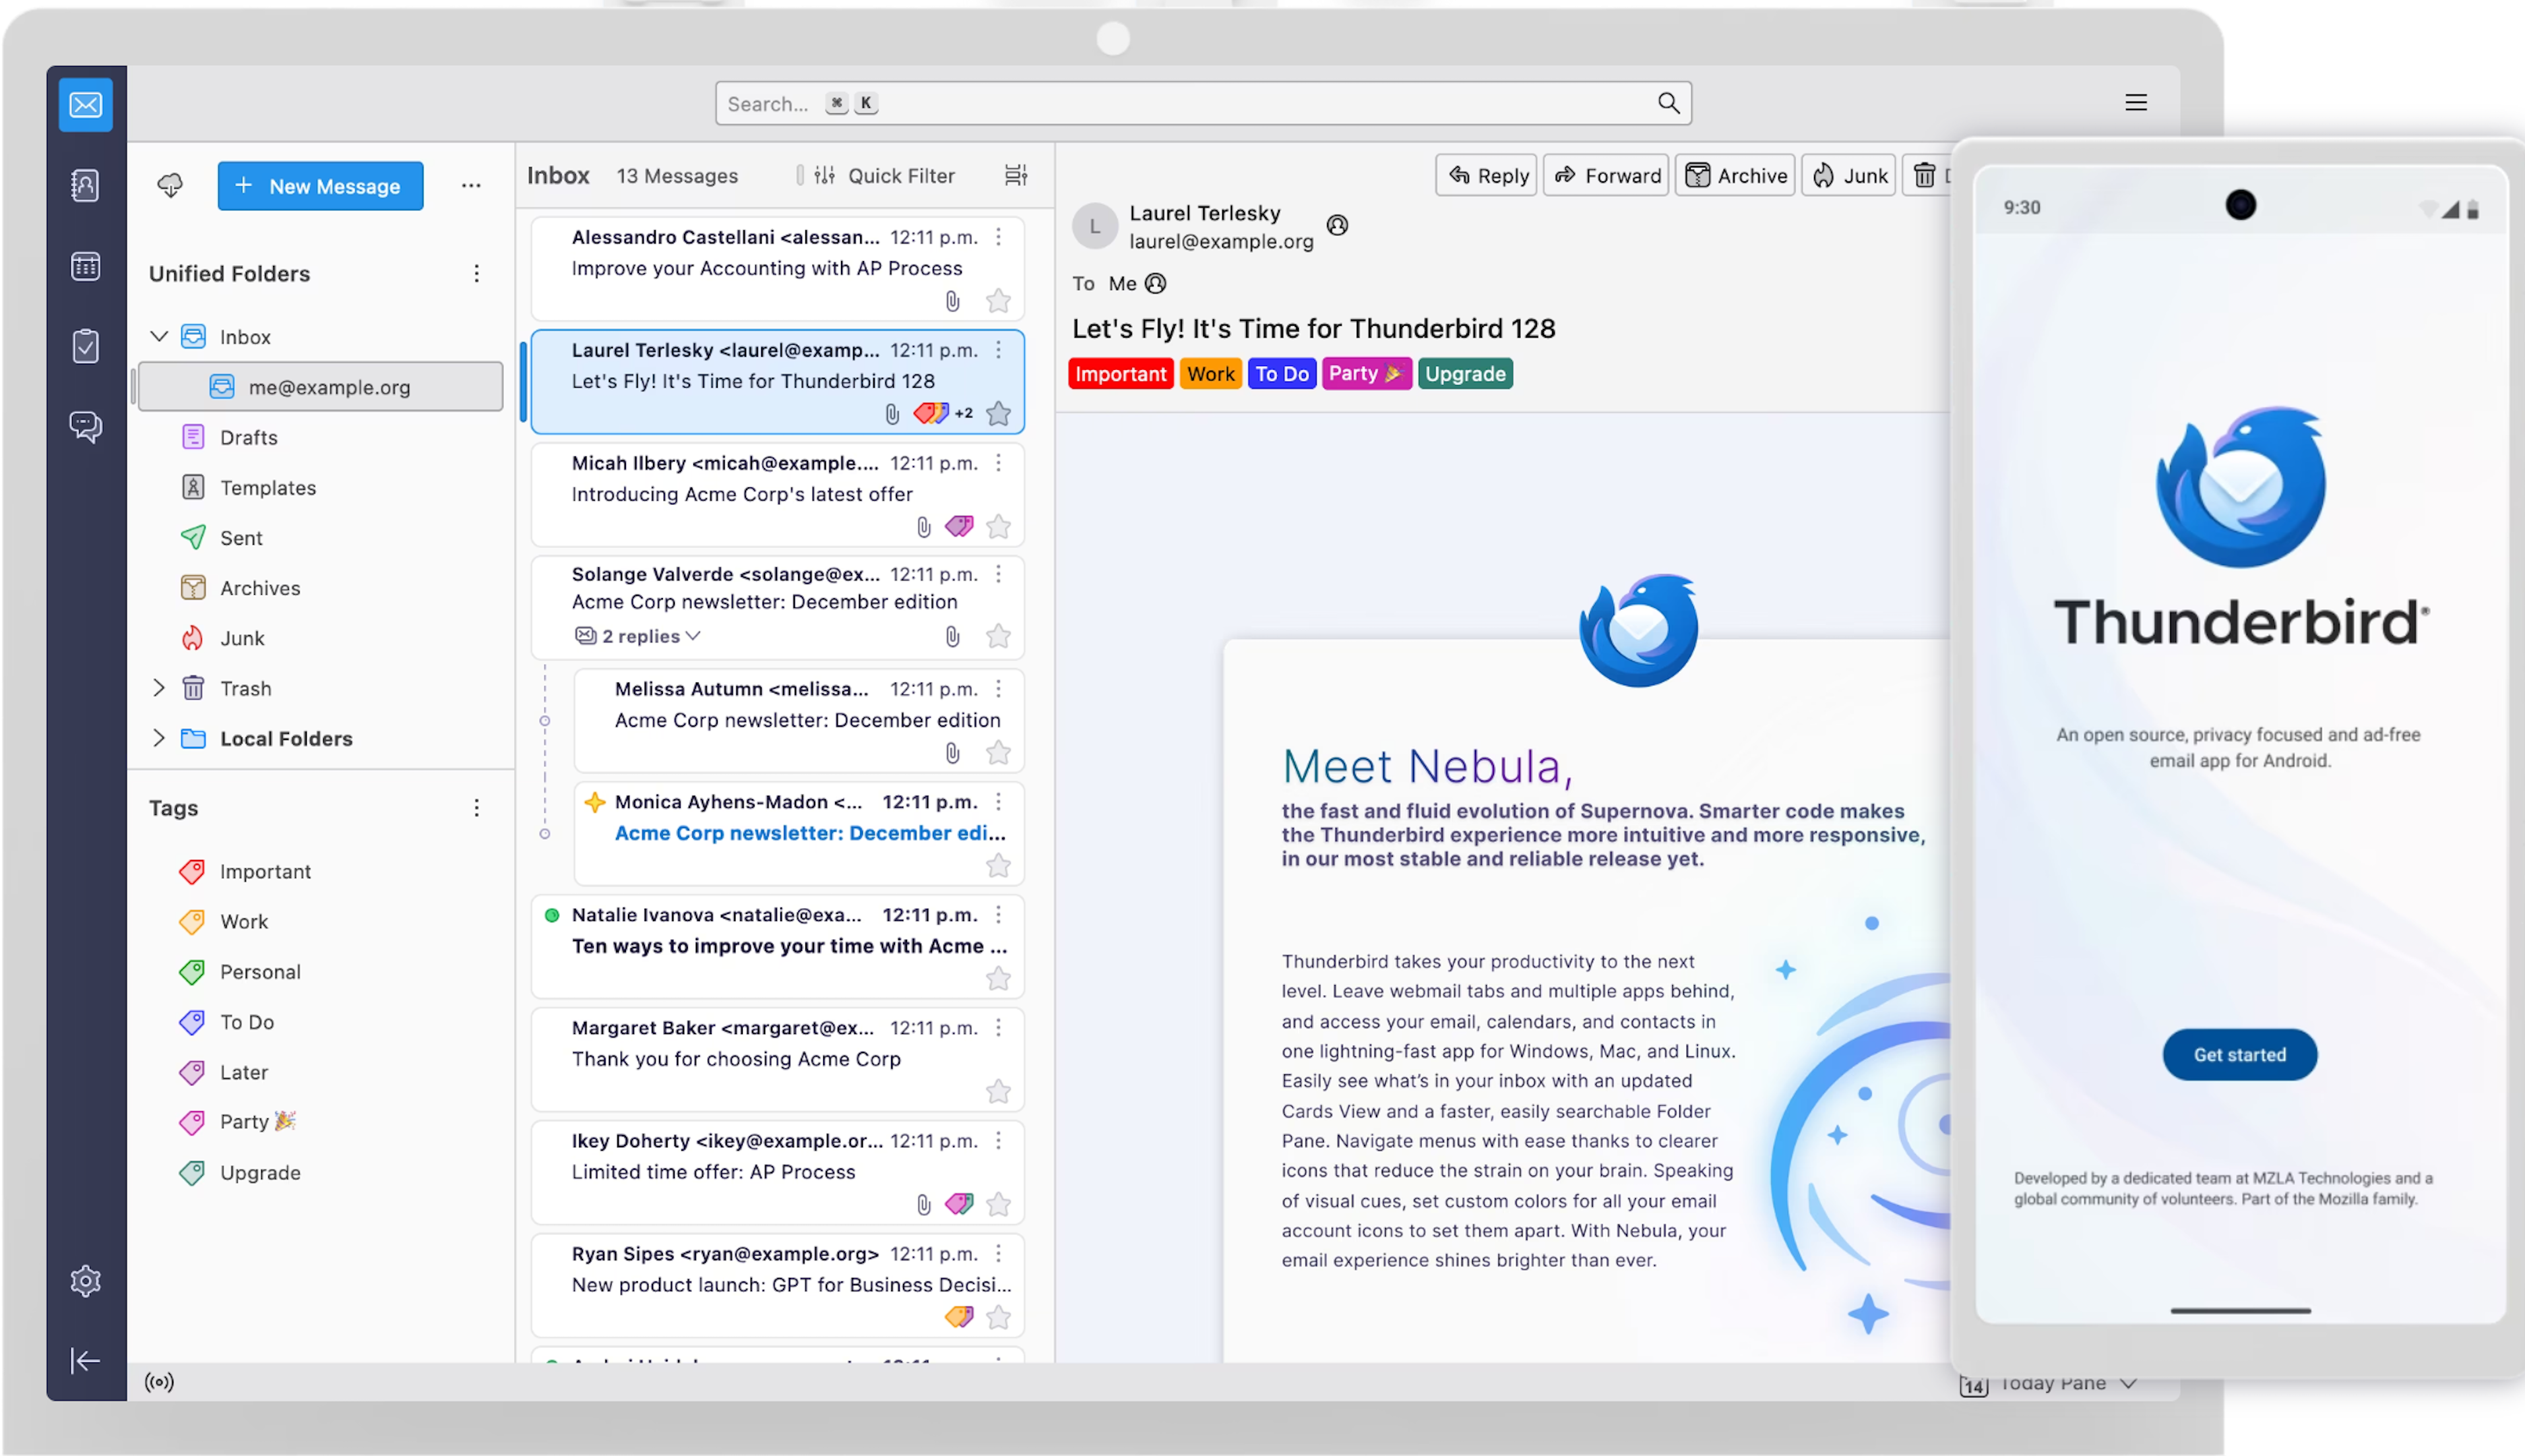Click the New Message button
The height and width of the screenshot is (1456, 2525).
point(320,186)
